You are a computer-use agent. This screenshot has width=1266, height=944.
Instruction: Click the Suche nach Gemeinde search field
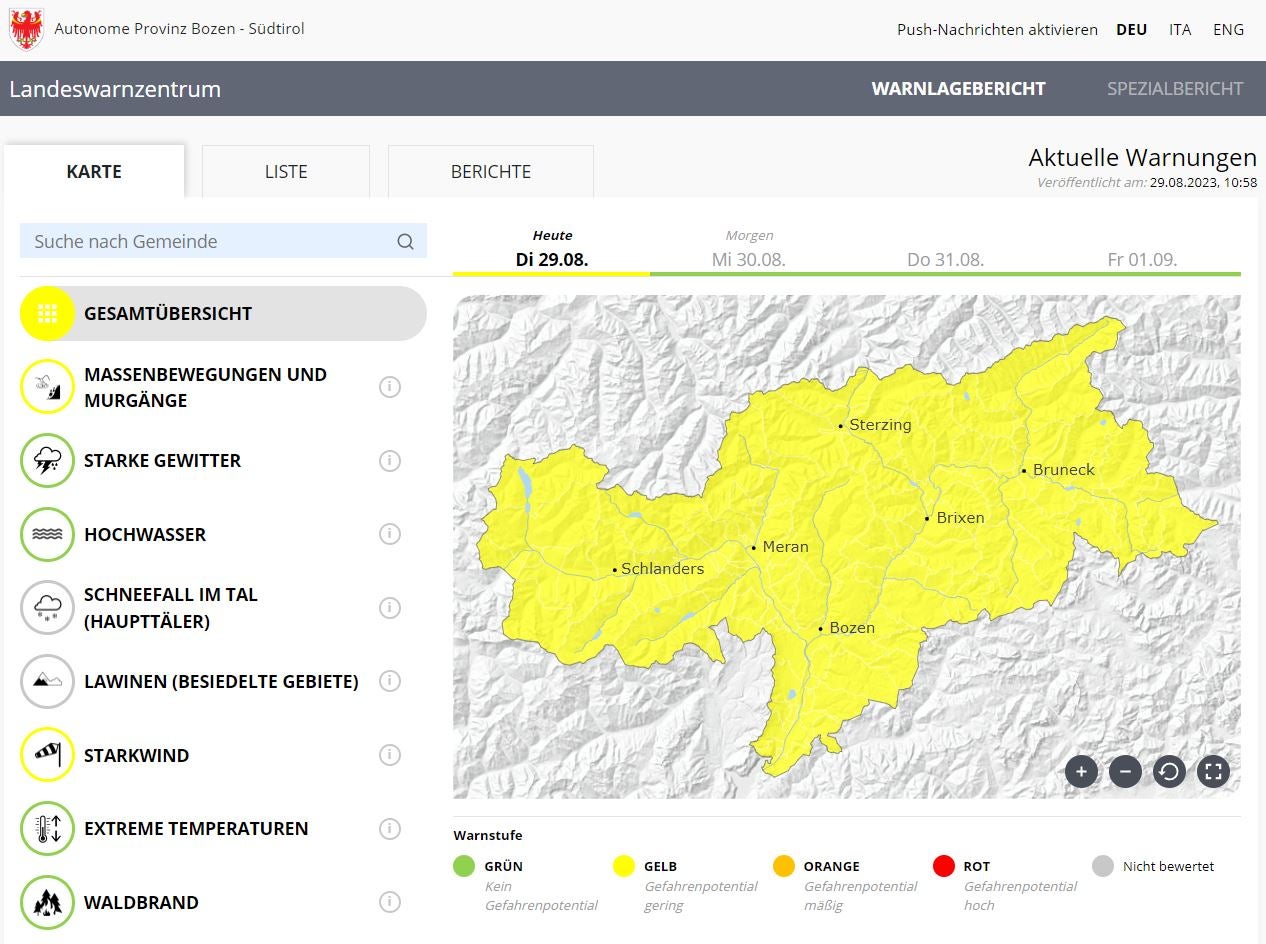(x=210, y=241)
